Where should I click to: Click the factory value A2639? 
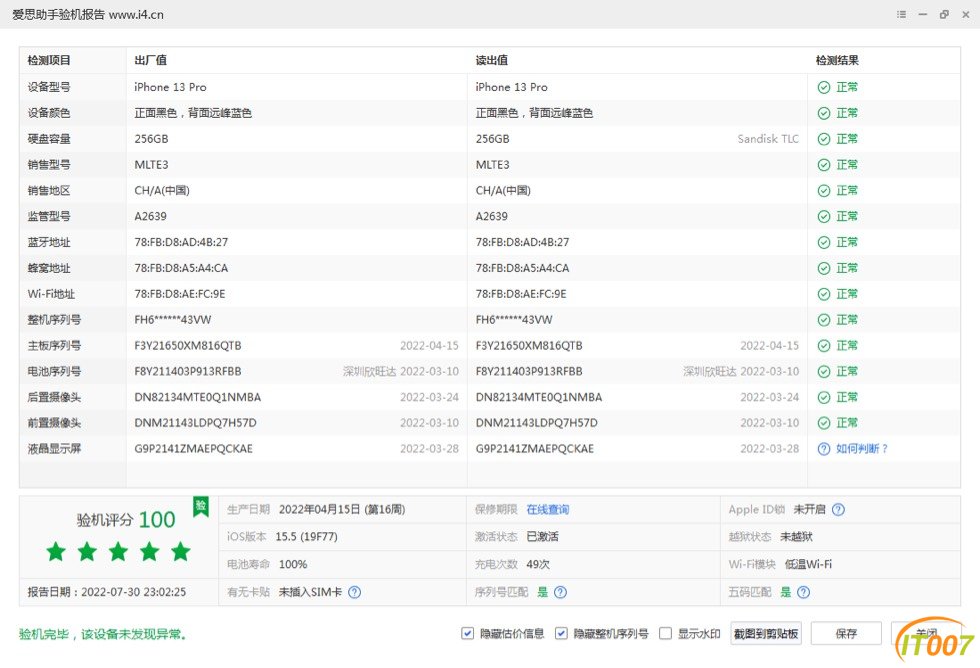[151, 216]
